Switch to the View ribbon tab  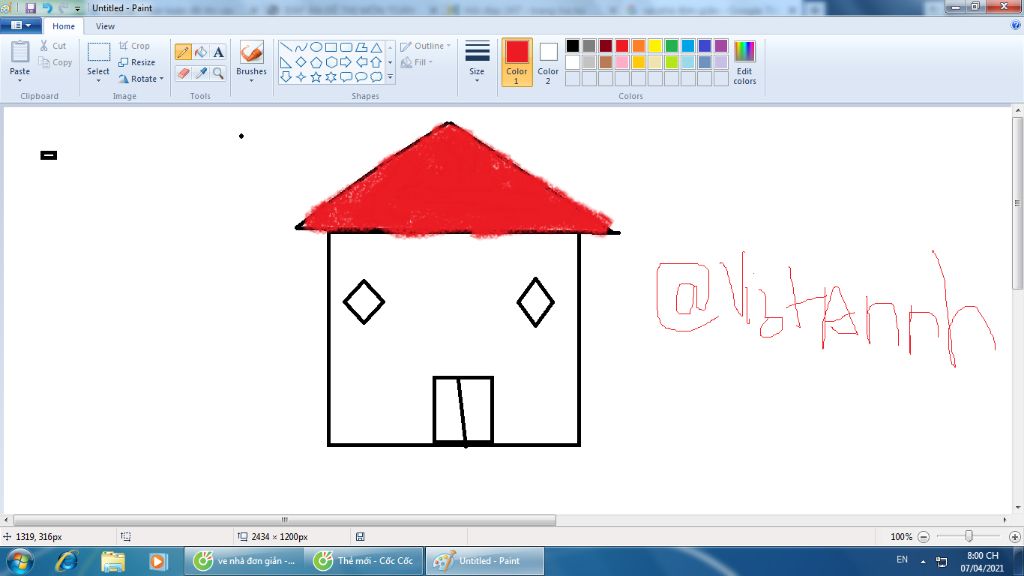pyautogui.click(x=105, y=26)
